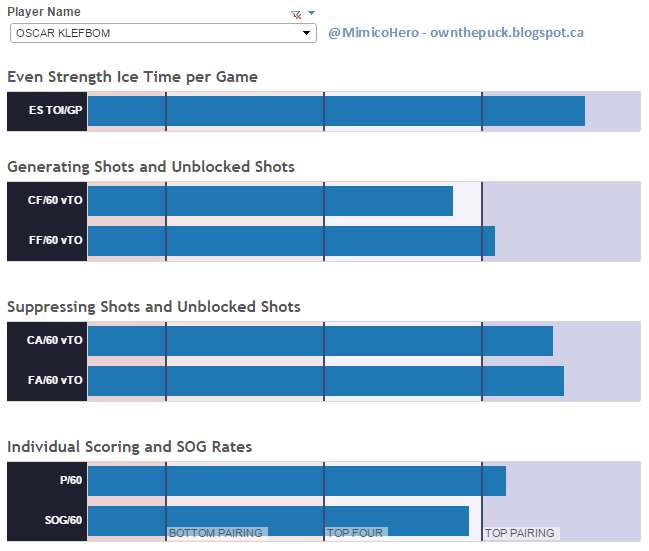Click the TOP FOUR reference label
This screenshot has width=649, height=551.
pyautogui.click(x=355, y=534)
